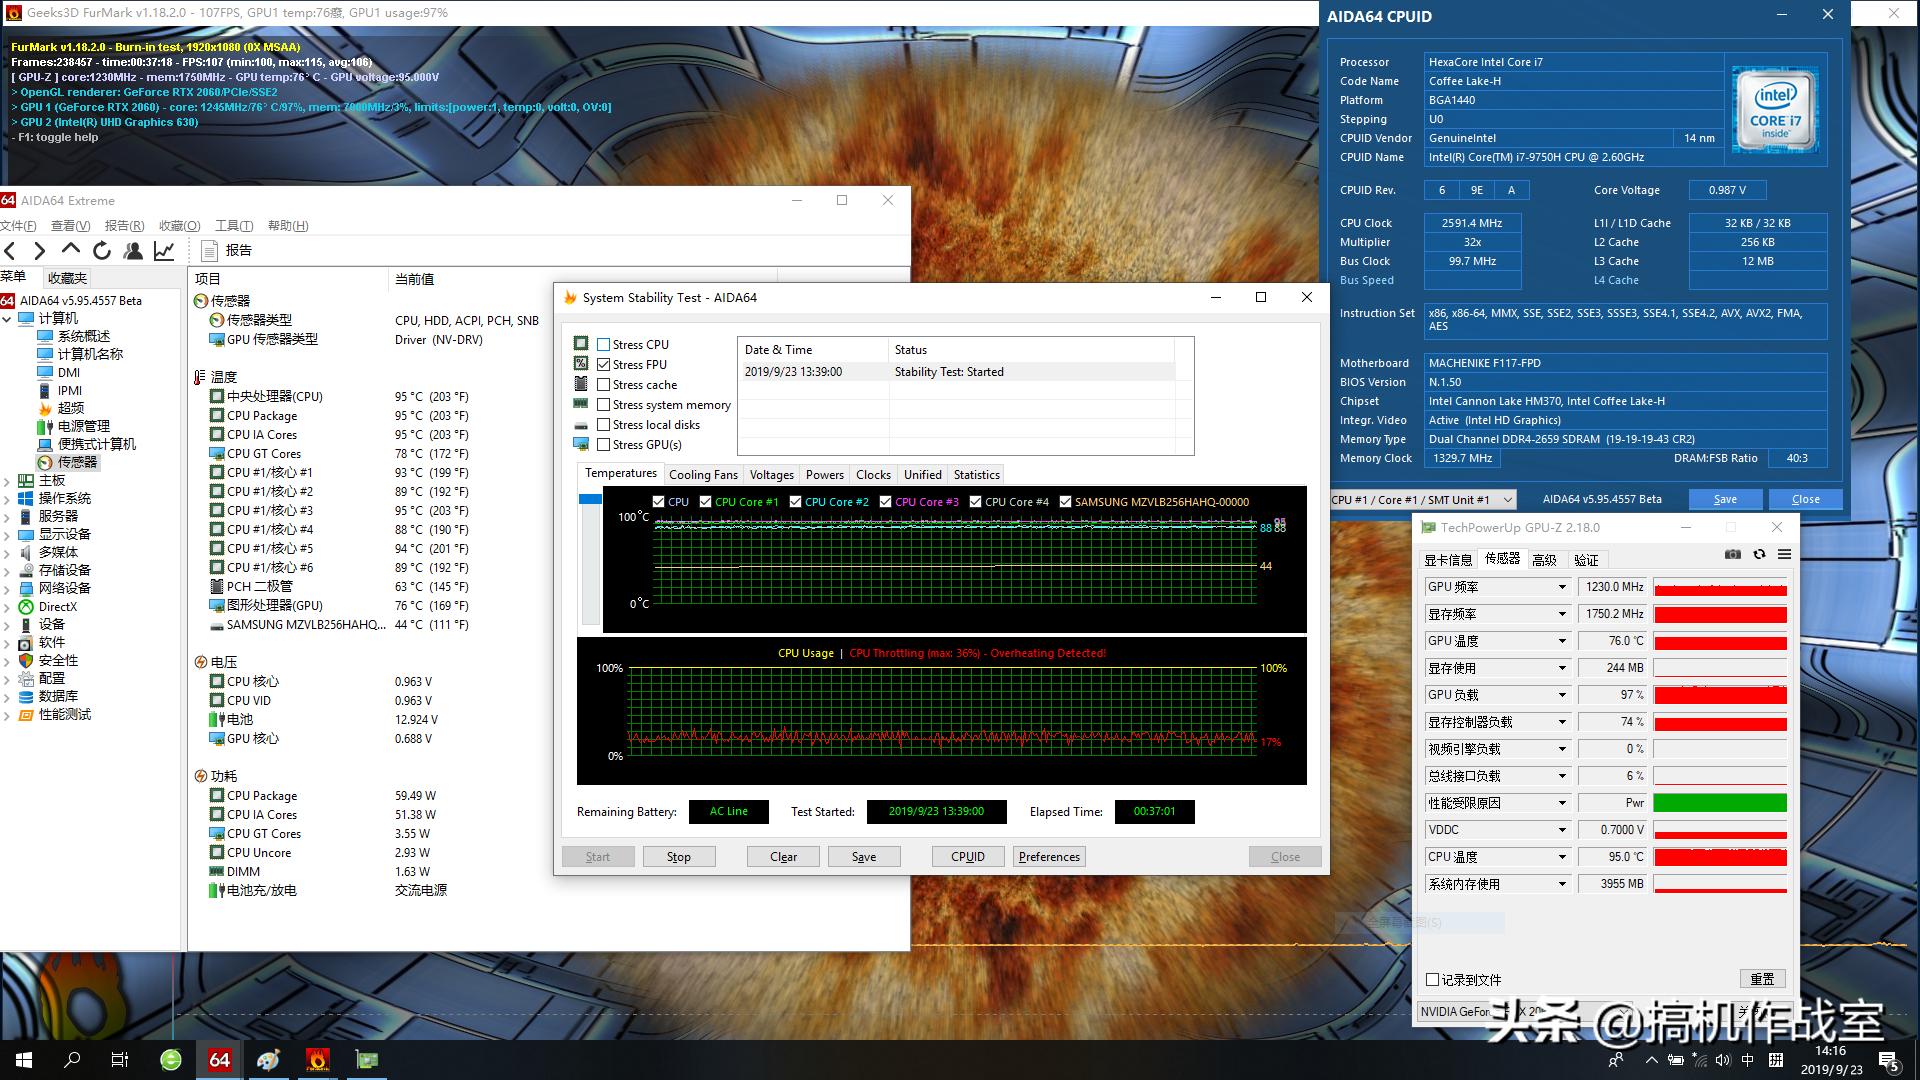The width and height of the screenshot is (1920, 1080).
Task: Switch to the Cooling Fans tab
Action: point(703,475)
